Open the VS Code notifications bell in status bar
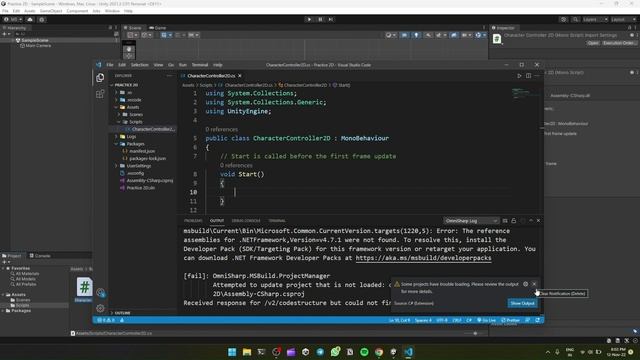 point(538,320)
